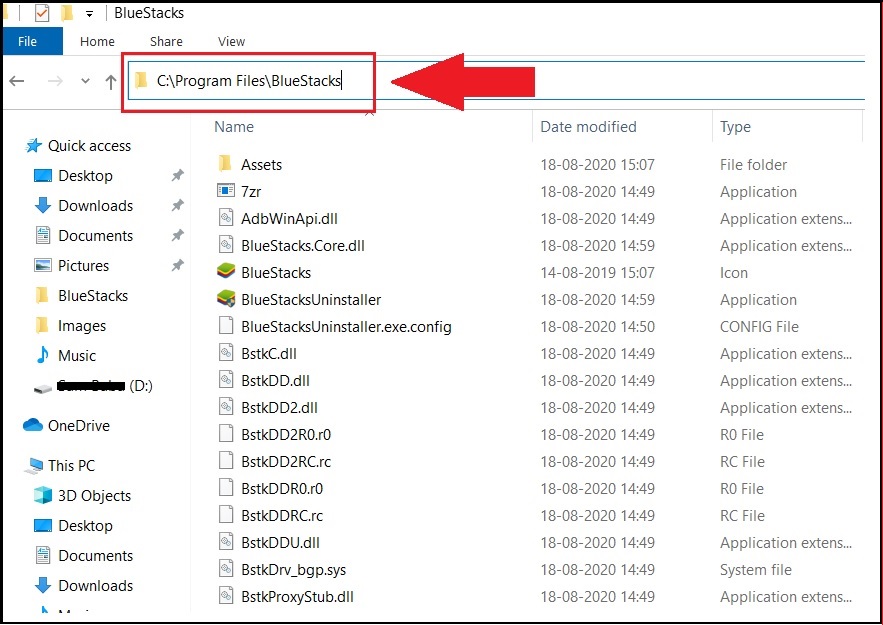Click the "System file" type cell

pos(755,570)
